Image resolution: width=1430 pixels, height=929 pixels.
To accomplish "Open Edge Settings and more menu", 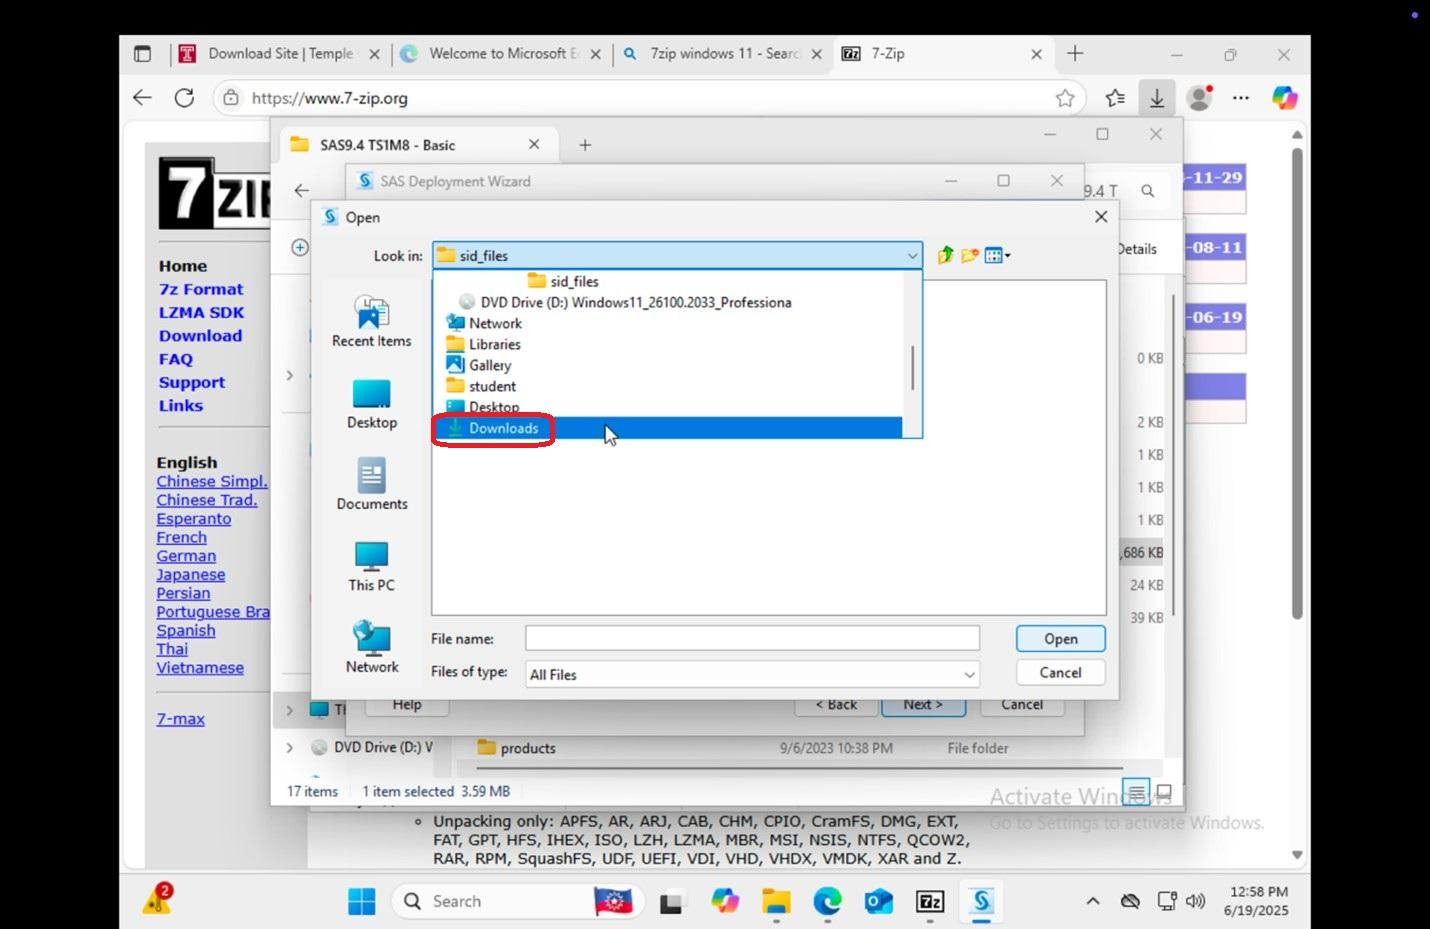I will click(x=1241, y=98).
